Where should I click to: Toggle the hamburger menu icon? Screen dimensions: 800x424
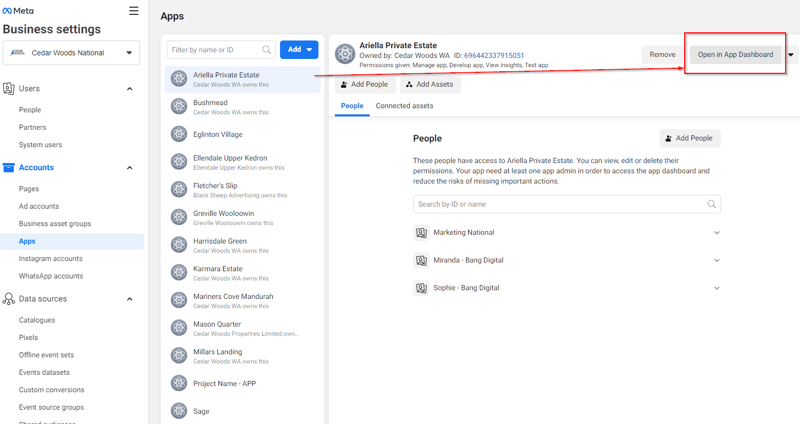coord(134,11)
